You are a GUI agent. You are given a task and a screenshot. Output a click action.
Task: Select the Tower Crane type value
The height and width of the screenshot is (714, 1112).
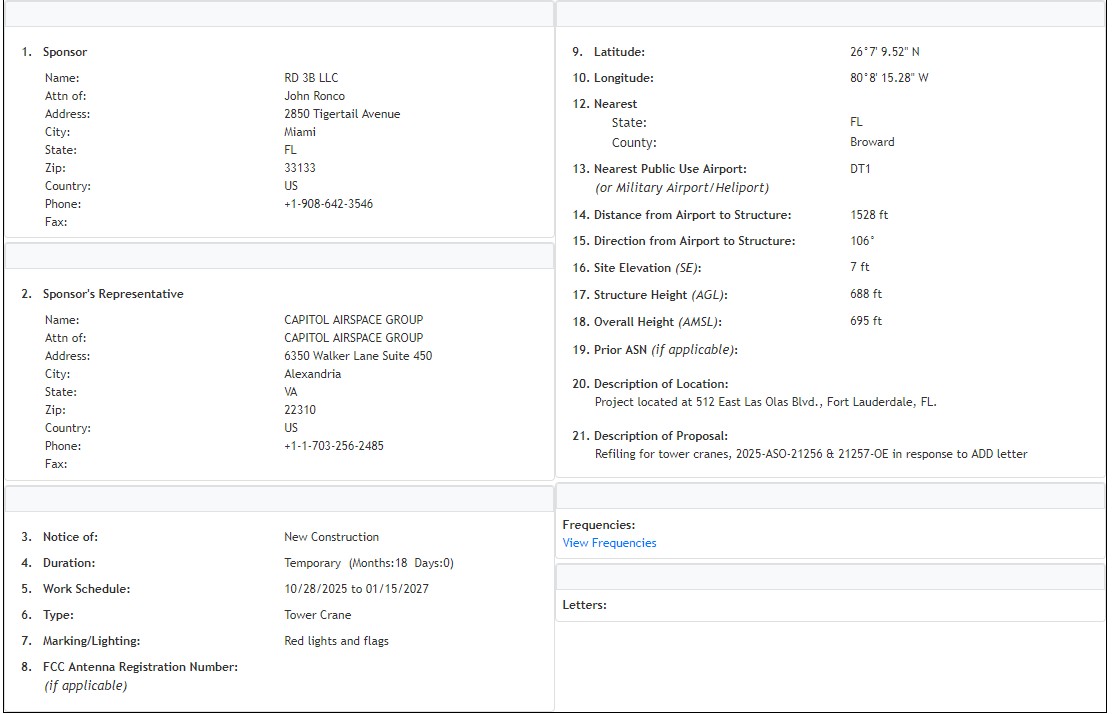317,615
